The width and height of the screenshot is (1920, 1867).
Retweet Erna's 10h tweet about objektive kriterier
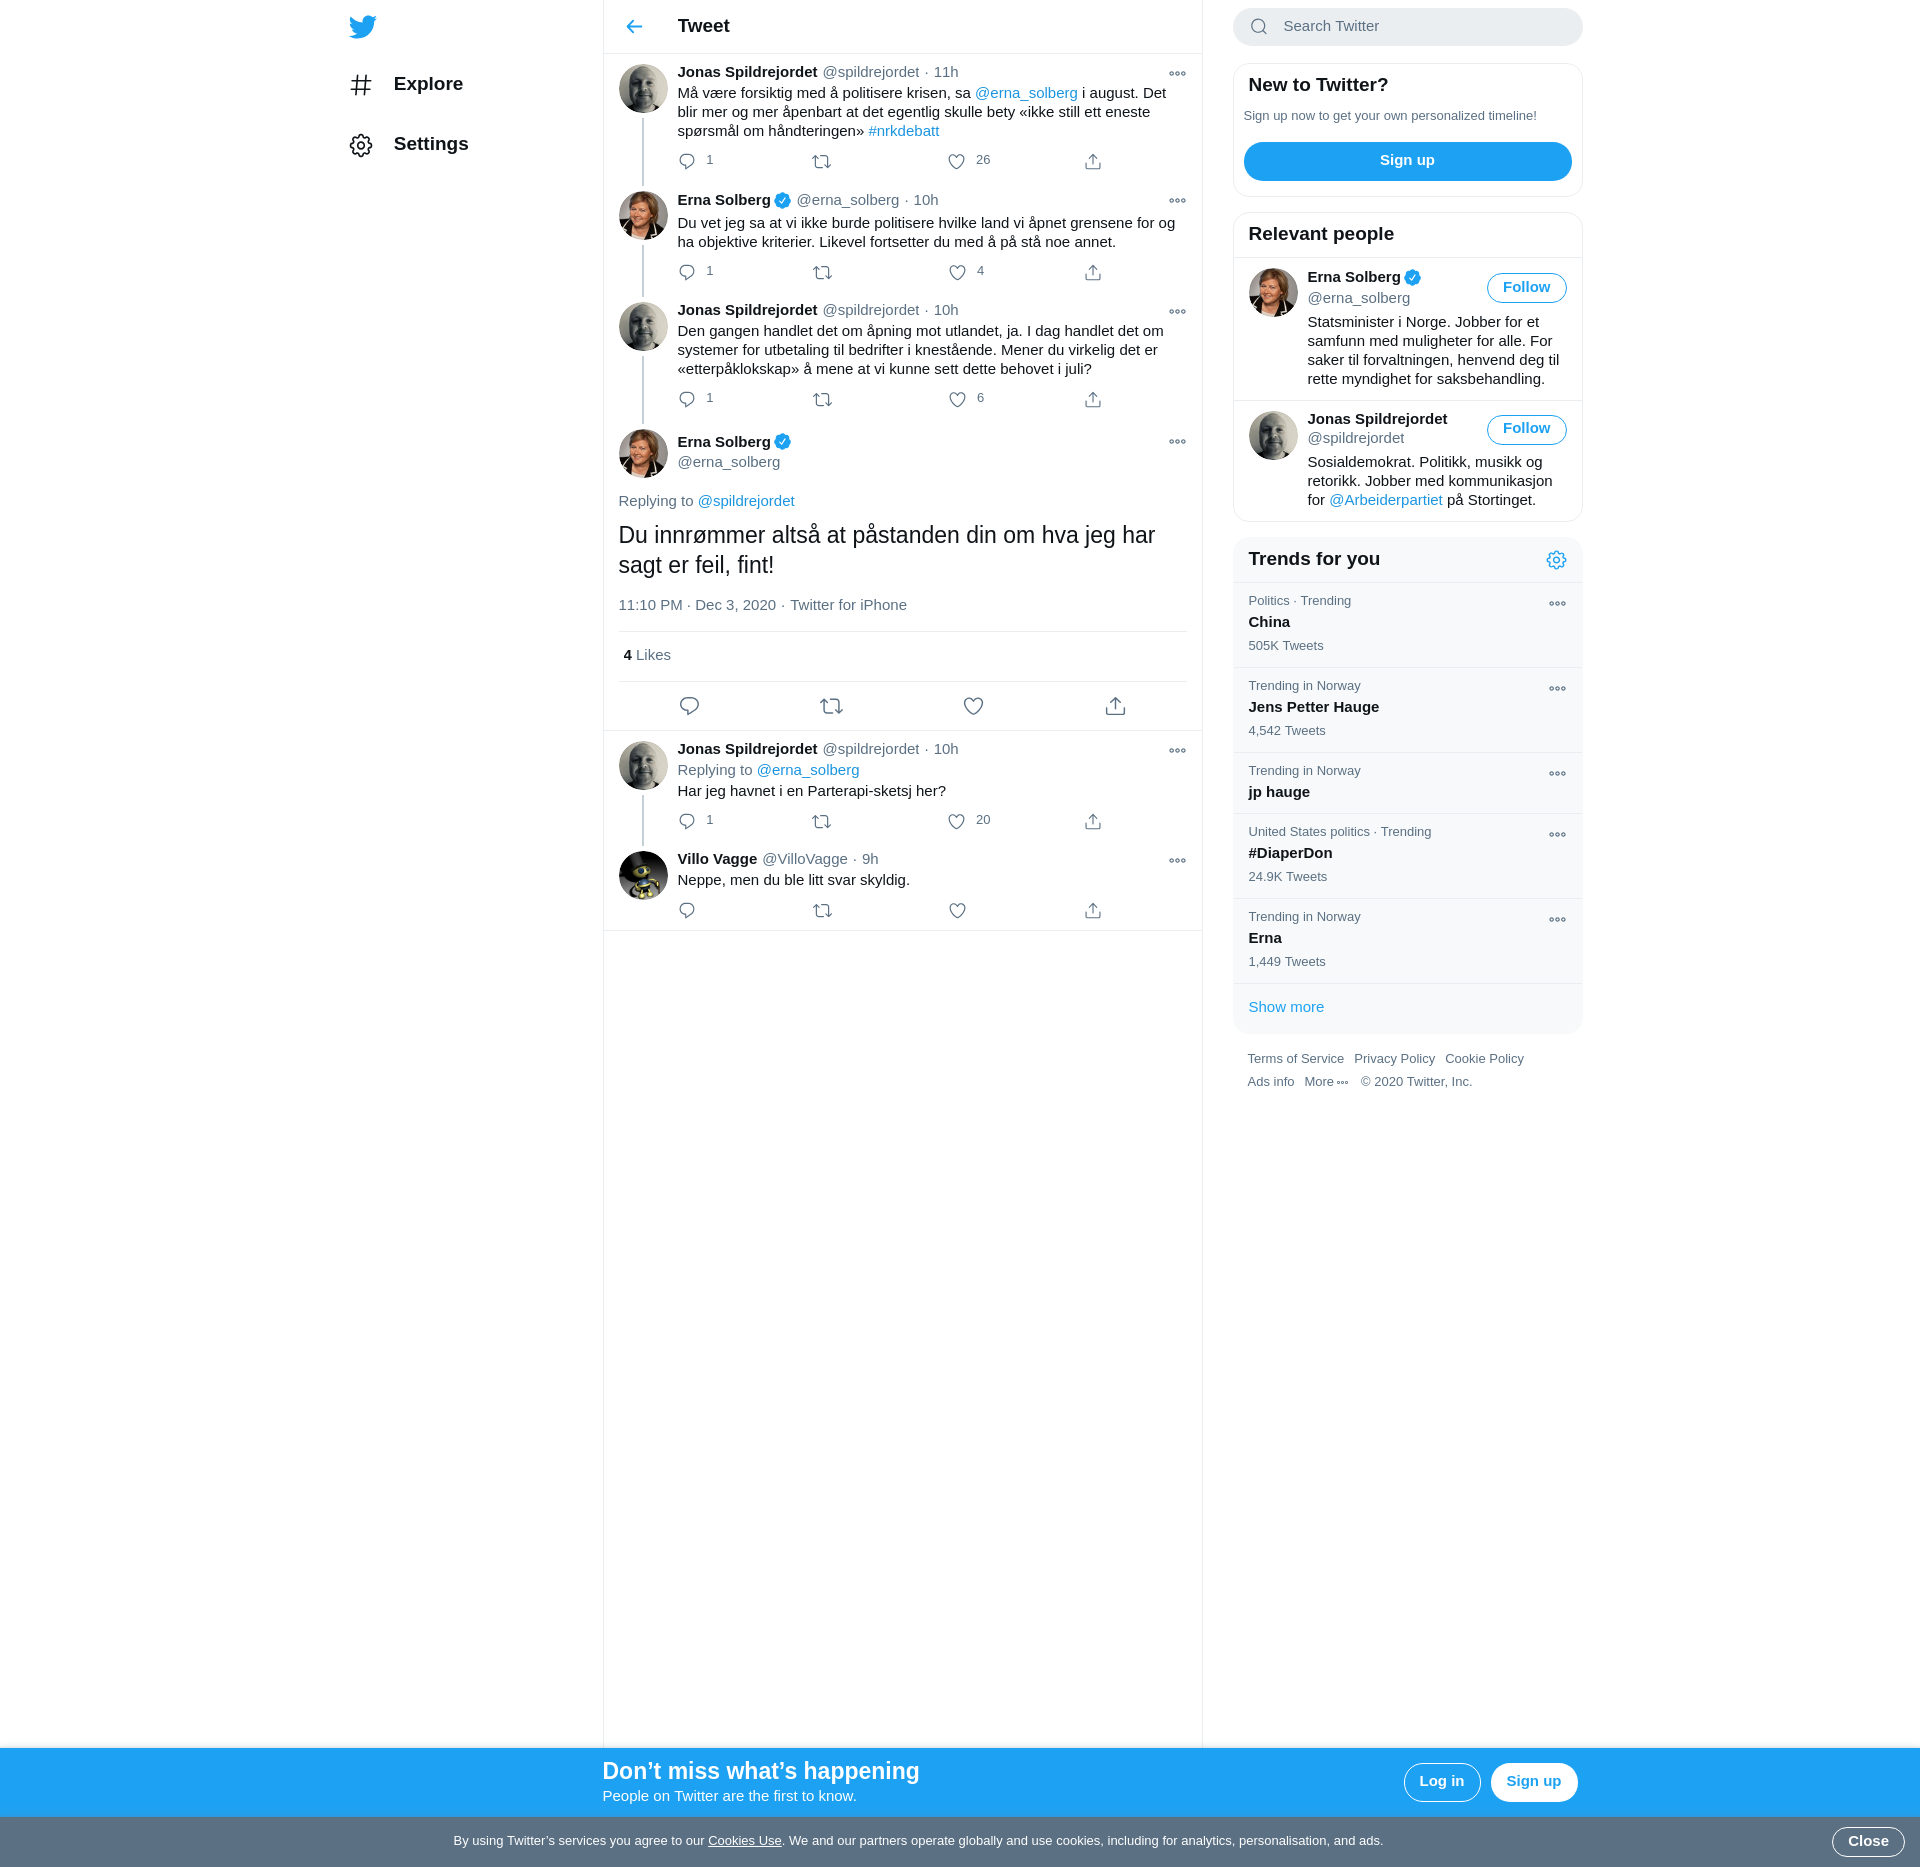[x=822, y=272]
